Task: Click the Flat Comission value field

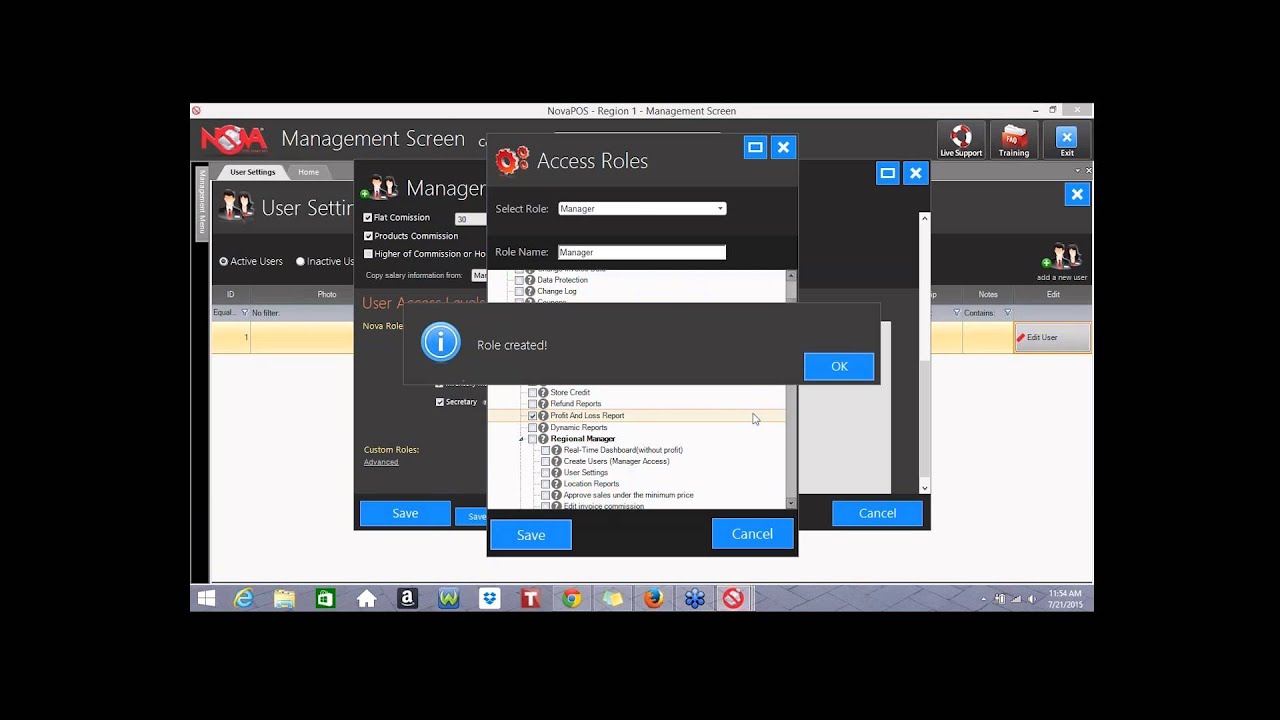Action: tap(470, 219)
